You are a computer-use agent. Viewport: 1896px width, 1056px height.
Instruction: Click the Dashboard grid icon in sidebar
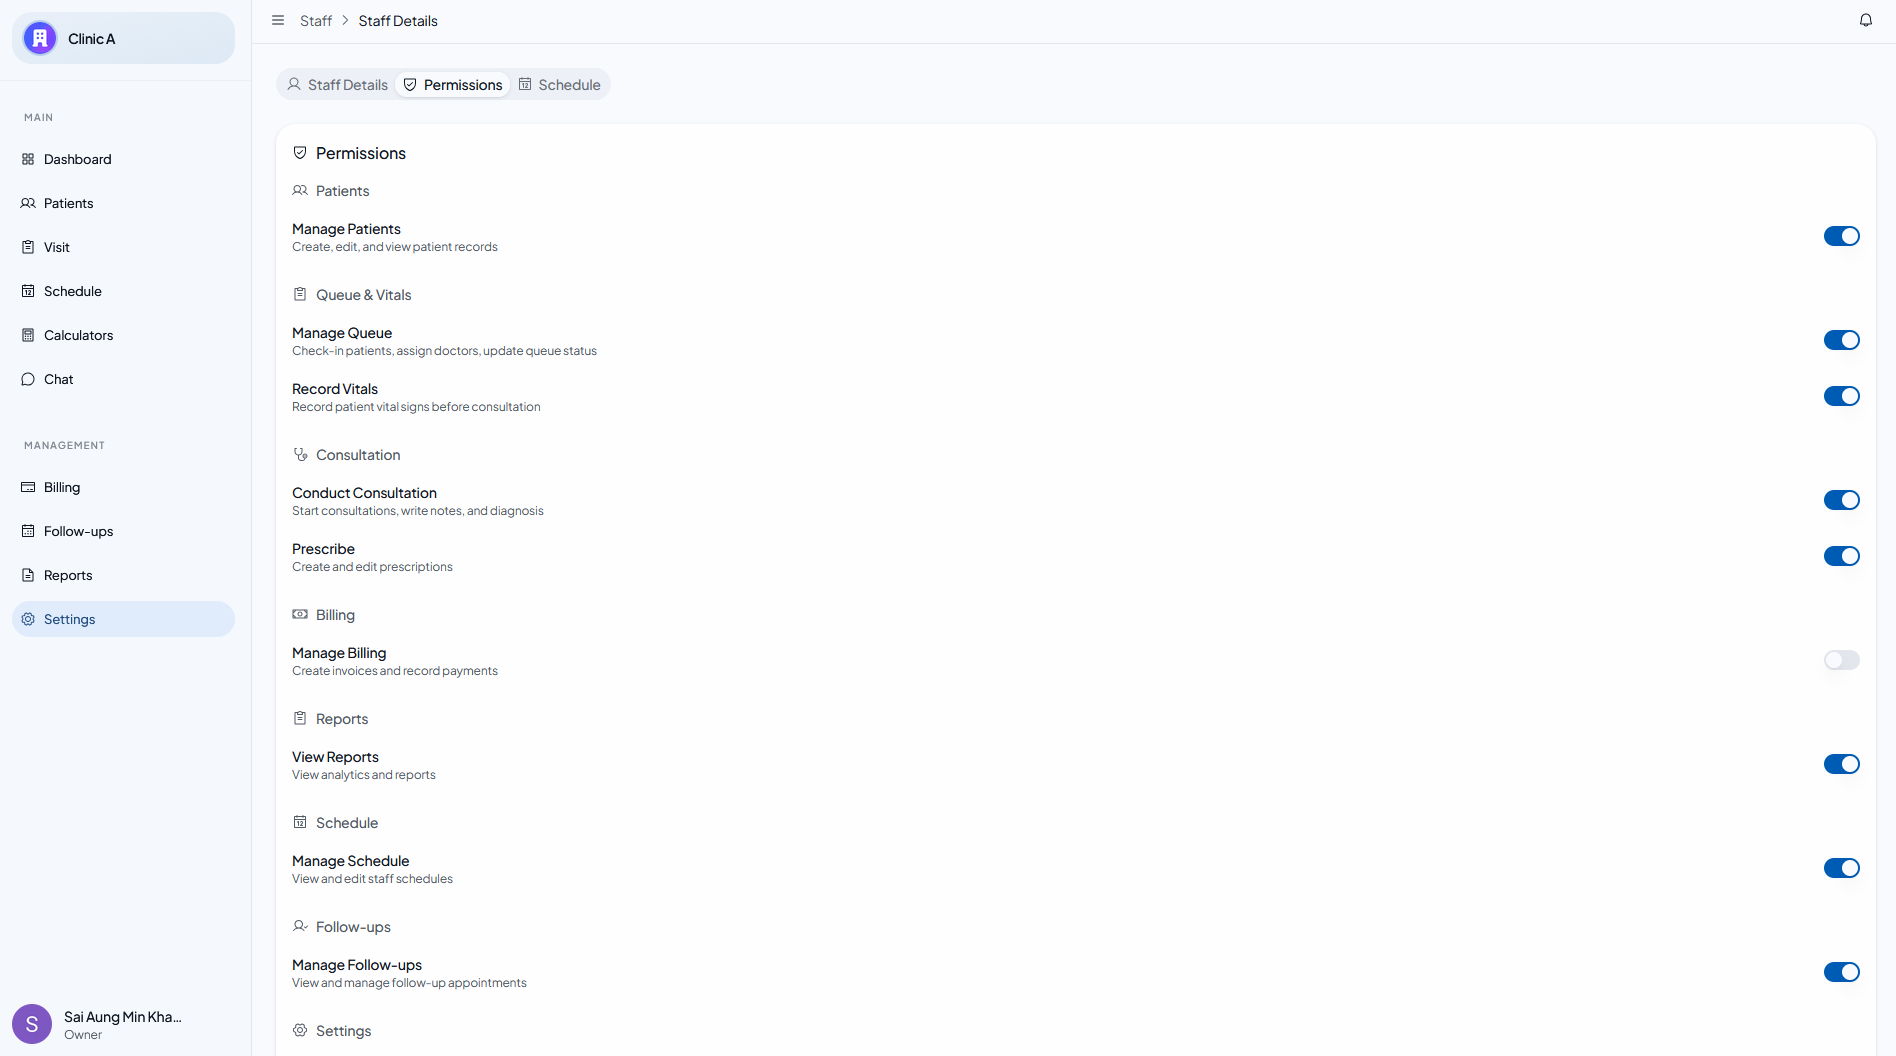28,159
